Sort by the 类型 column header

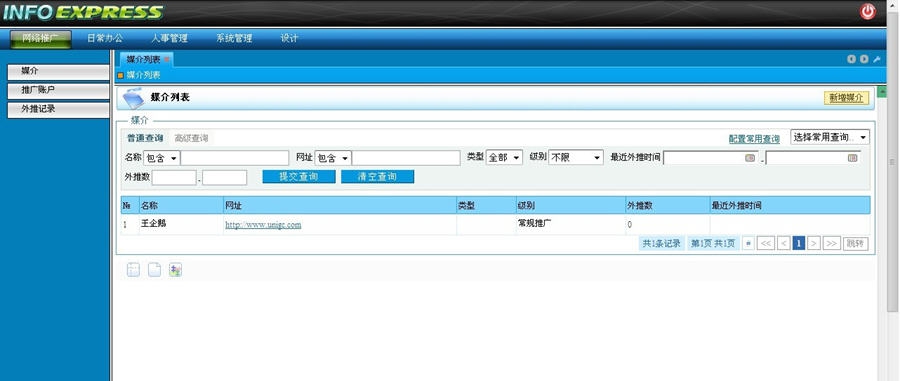coord(486,205)
